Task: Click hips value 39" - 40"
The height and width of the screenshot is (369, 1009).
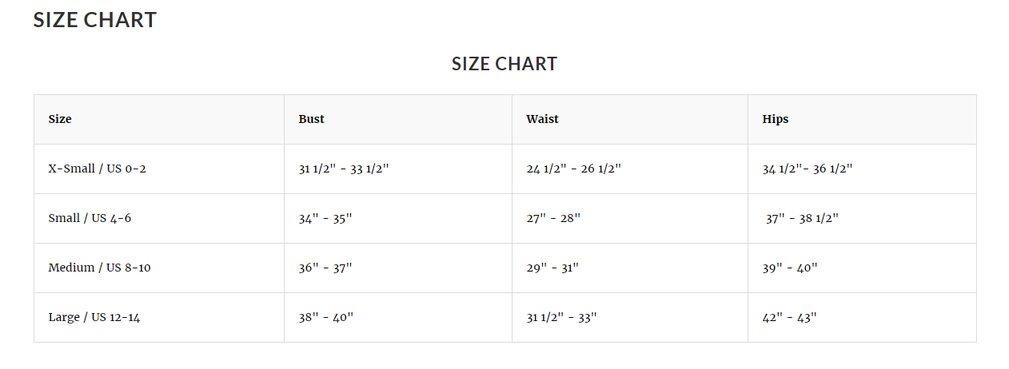Action: (x=790, y=268)
